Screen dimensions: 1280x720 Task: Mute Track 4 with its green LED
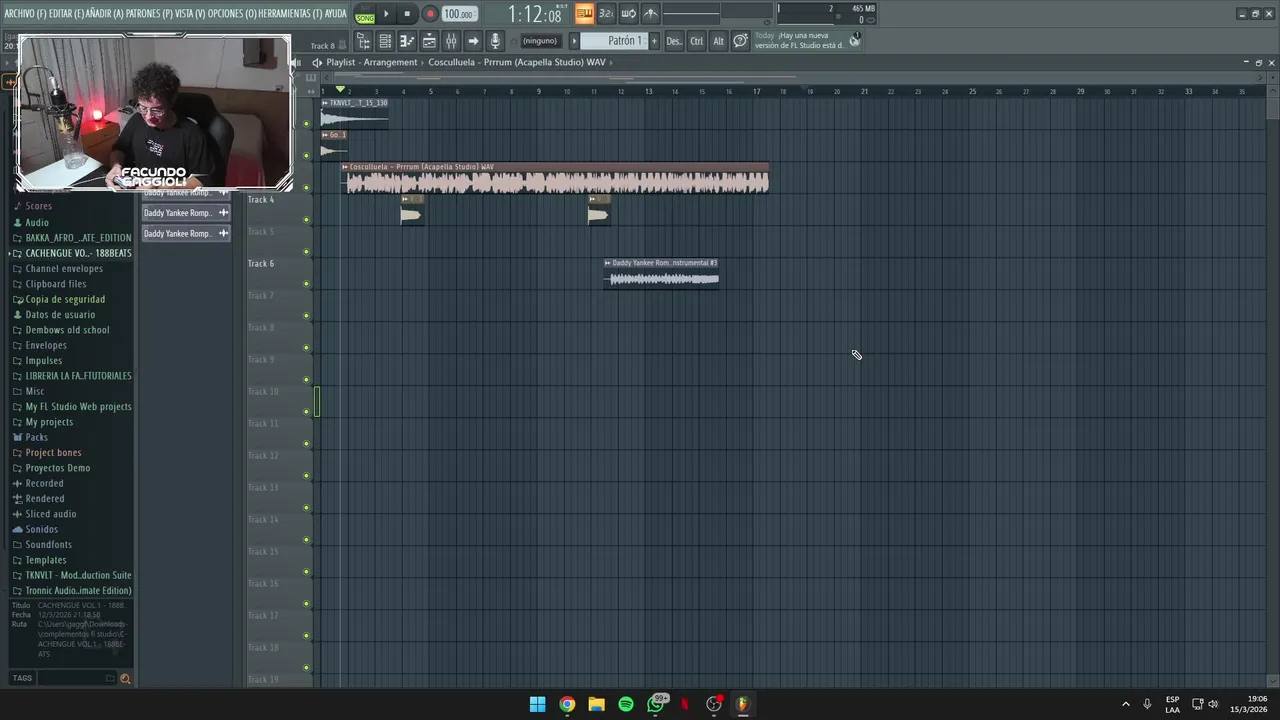pyautogui.click(x=306, y=220)
